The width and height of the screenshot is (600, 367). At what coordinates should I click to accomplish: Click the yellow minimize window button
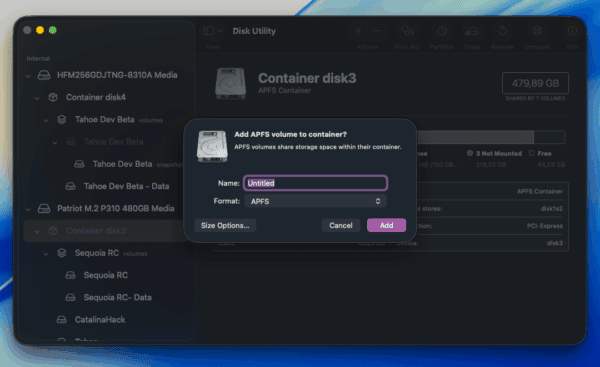[40, 30]
